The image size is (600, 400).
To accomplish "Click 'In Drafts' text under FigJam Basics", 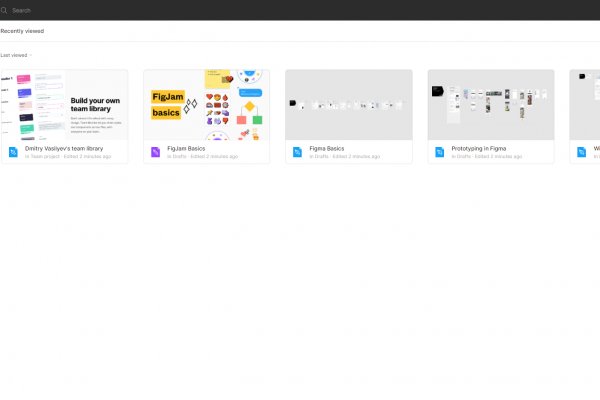I will coord(177,157).
